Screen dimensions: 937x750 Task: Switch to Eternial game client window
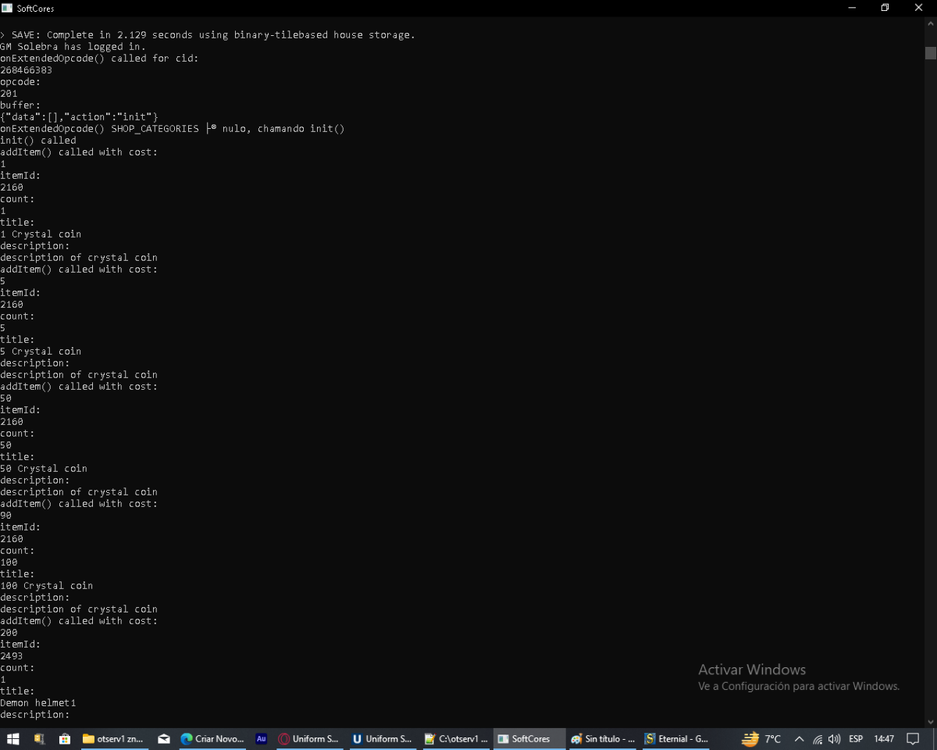(x=677, y=739)
